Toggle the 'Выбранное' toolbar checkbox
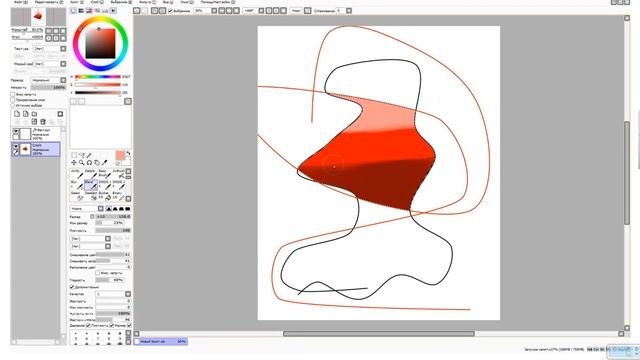 pos(171,11)
